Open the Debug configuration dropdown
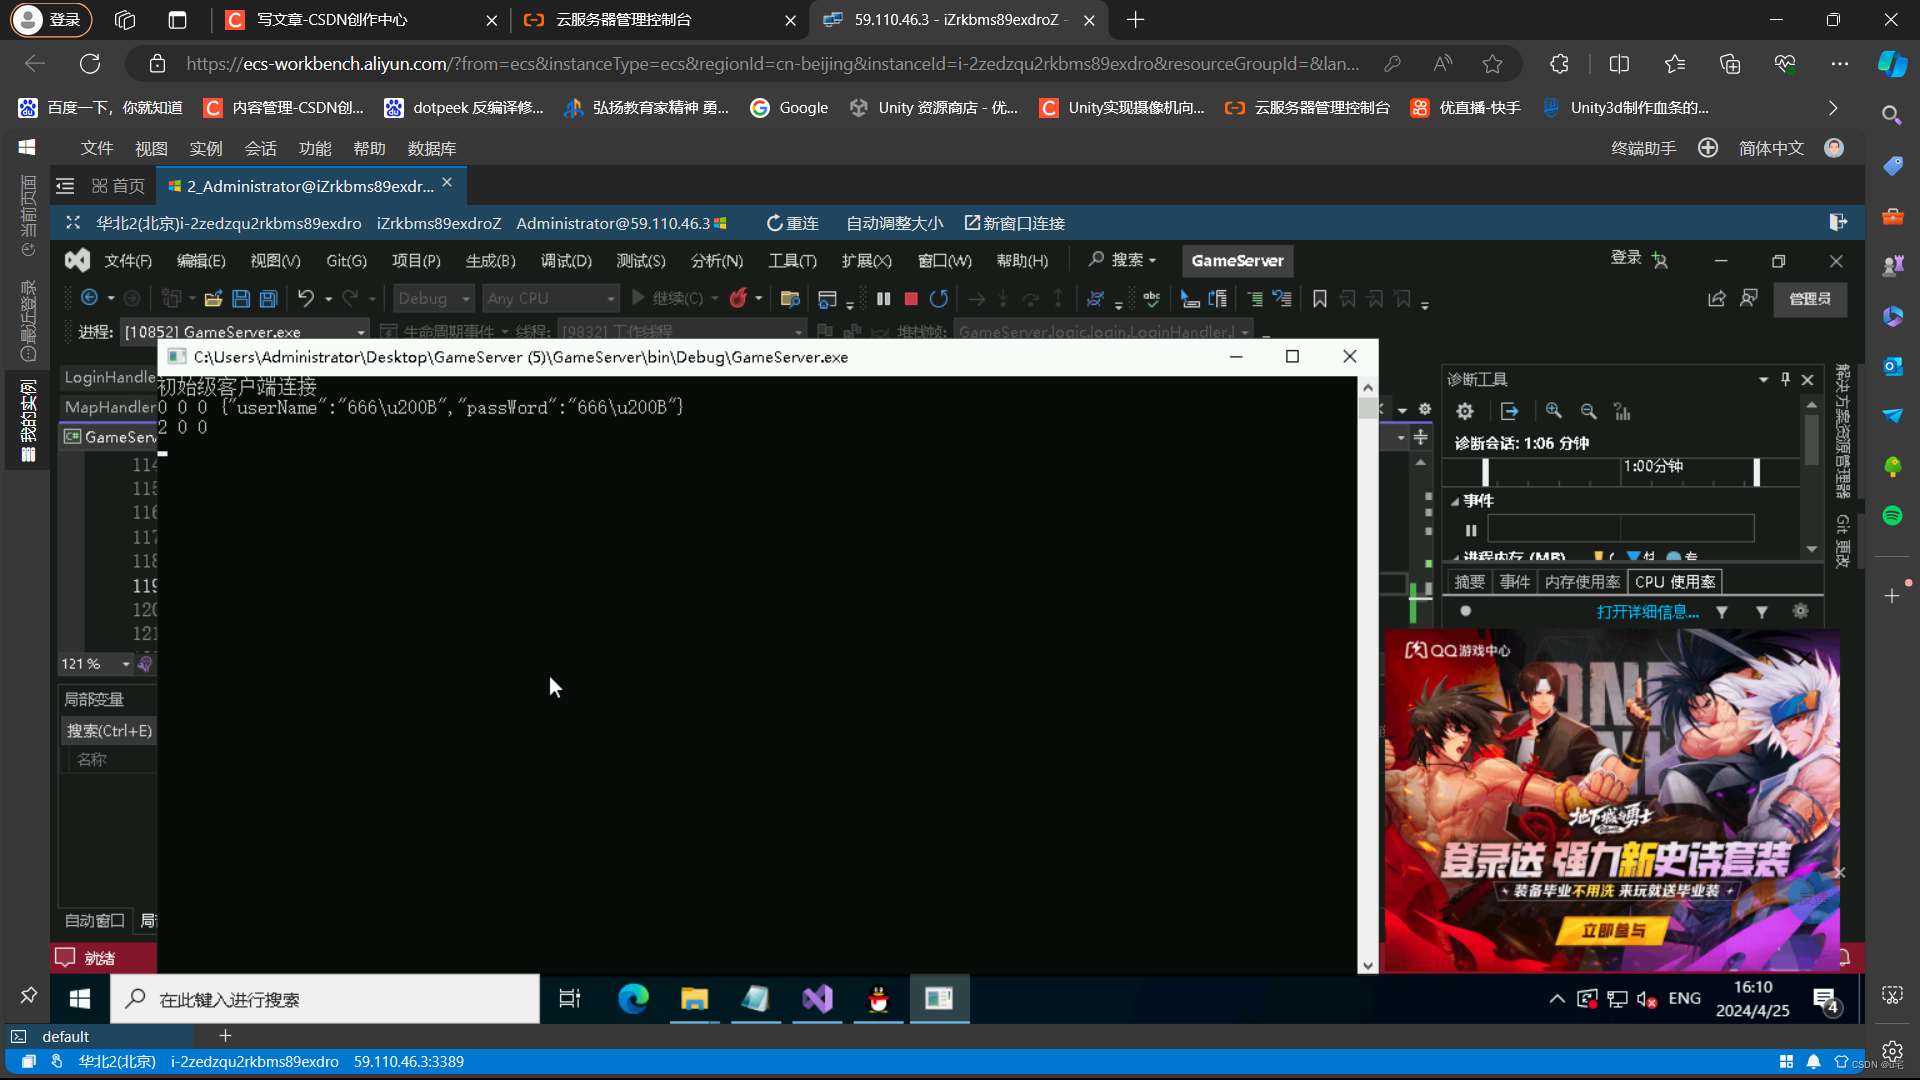 coord(433,298)
